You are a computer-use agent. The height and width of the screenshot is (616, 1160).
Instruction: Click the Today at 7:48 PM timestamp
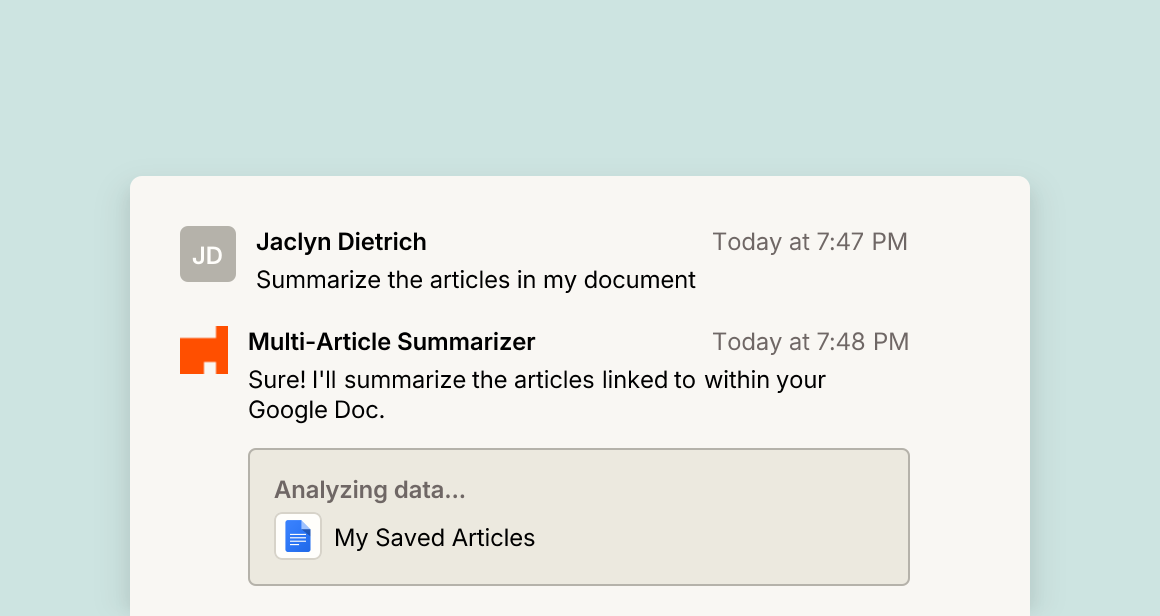click(x=811, y=342)
